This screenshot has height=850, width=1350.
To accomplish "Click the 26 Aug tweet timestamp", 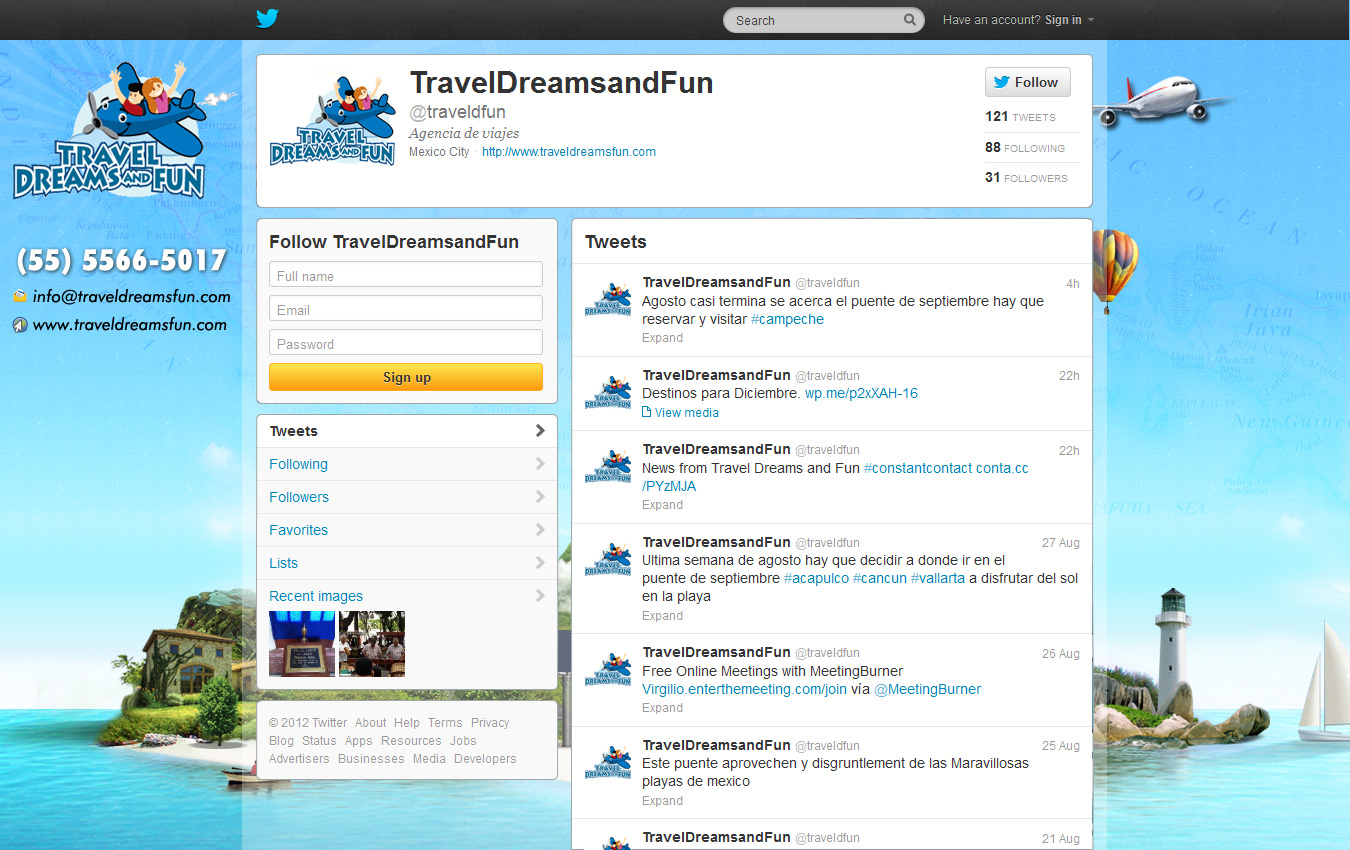I will (x=1061, y=654).
